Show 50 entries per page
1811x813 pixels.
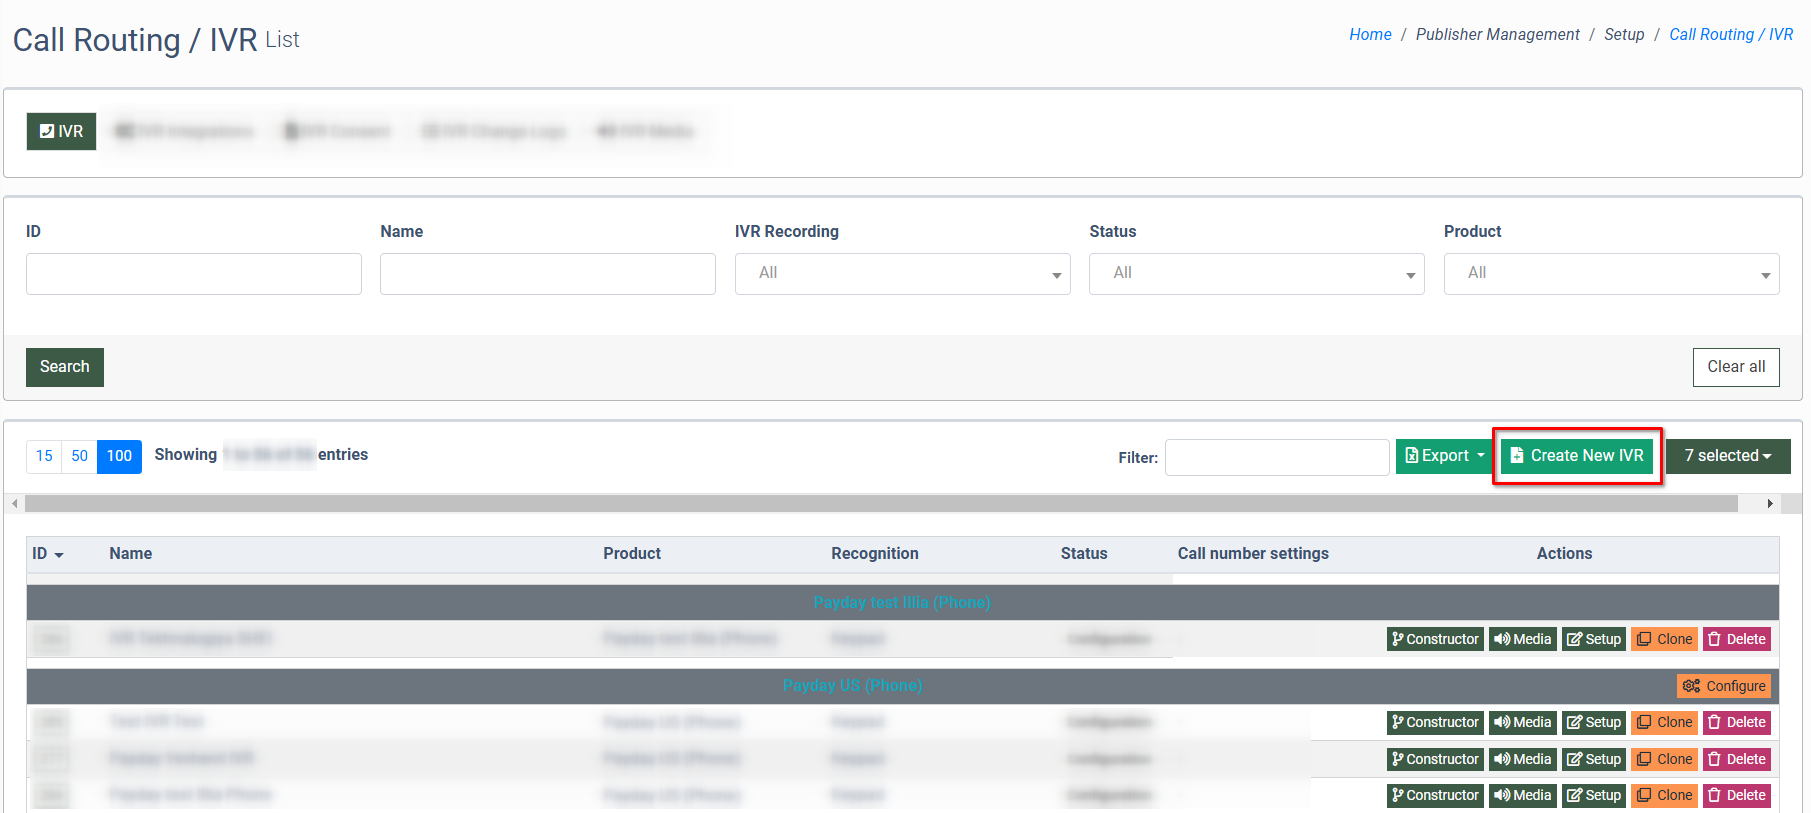[x=79, y=456]
